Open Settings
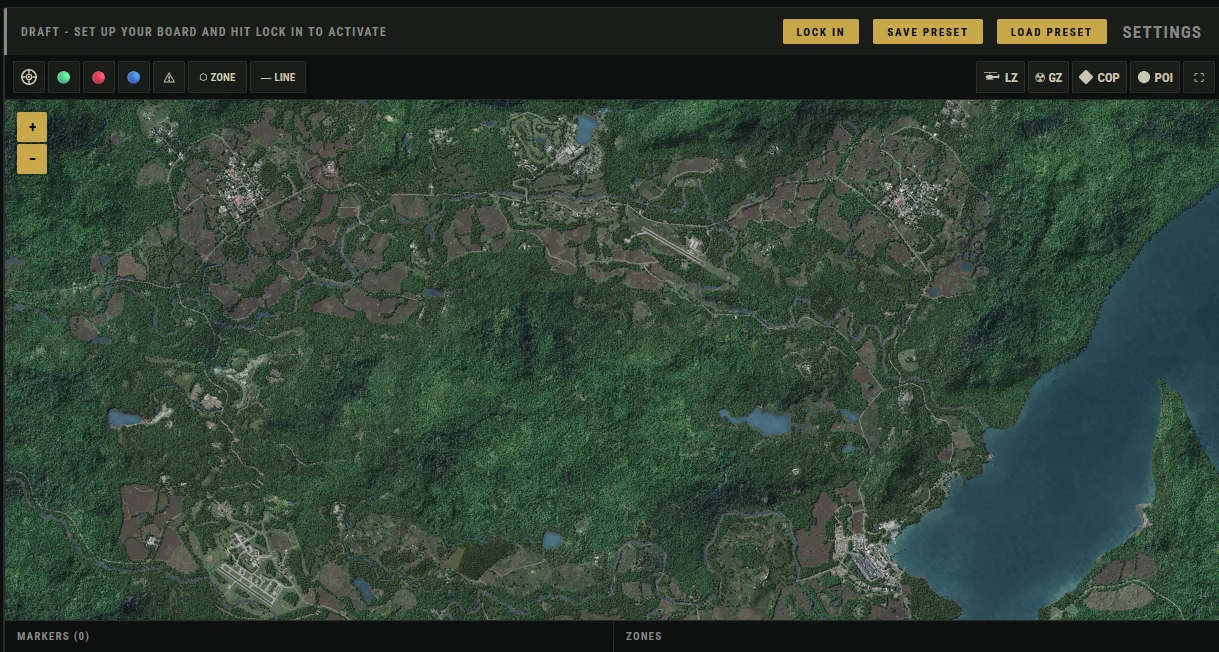 pyautogui.click(x=1162, y=32)
